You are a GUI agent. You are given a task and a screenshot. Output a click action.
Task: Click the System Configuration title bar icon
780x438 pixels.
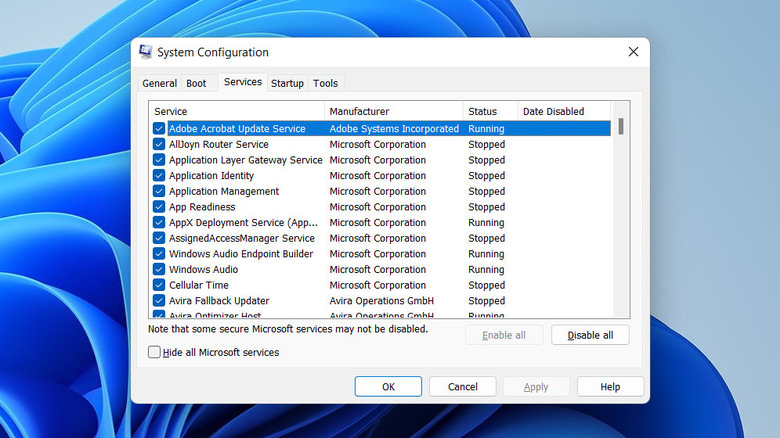(x=145, y=52)
